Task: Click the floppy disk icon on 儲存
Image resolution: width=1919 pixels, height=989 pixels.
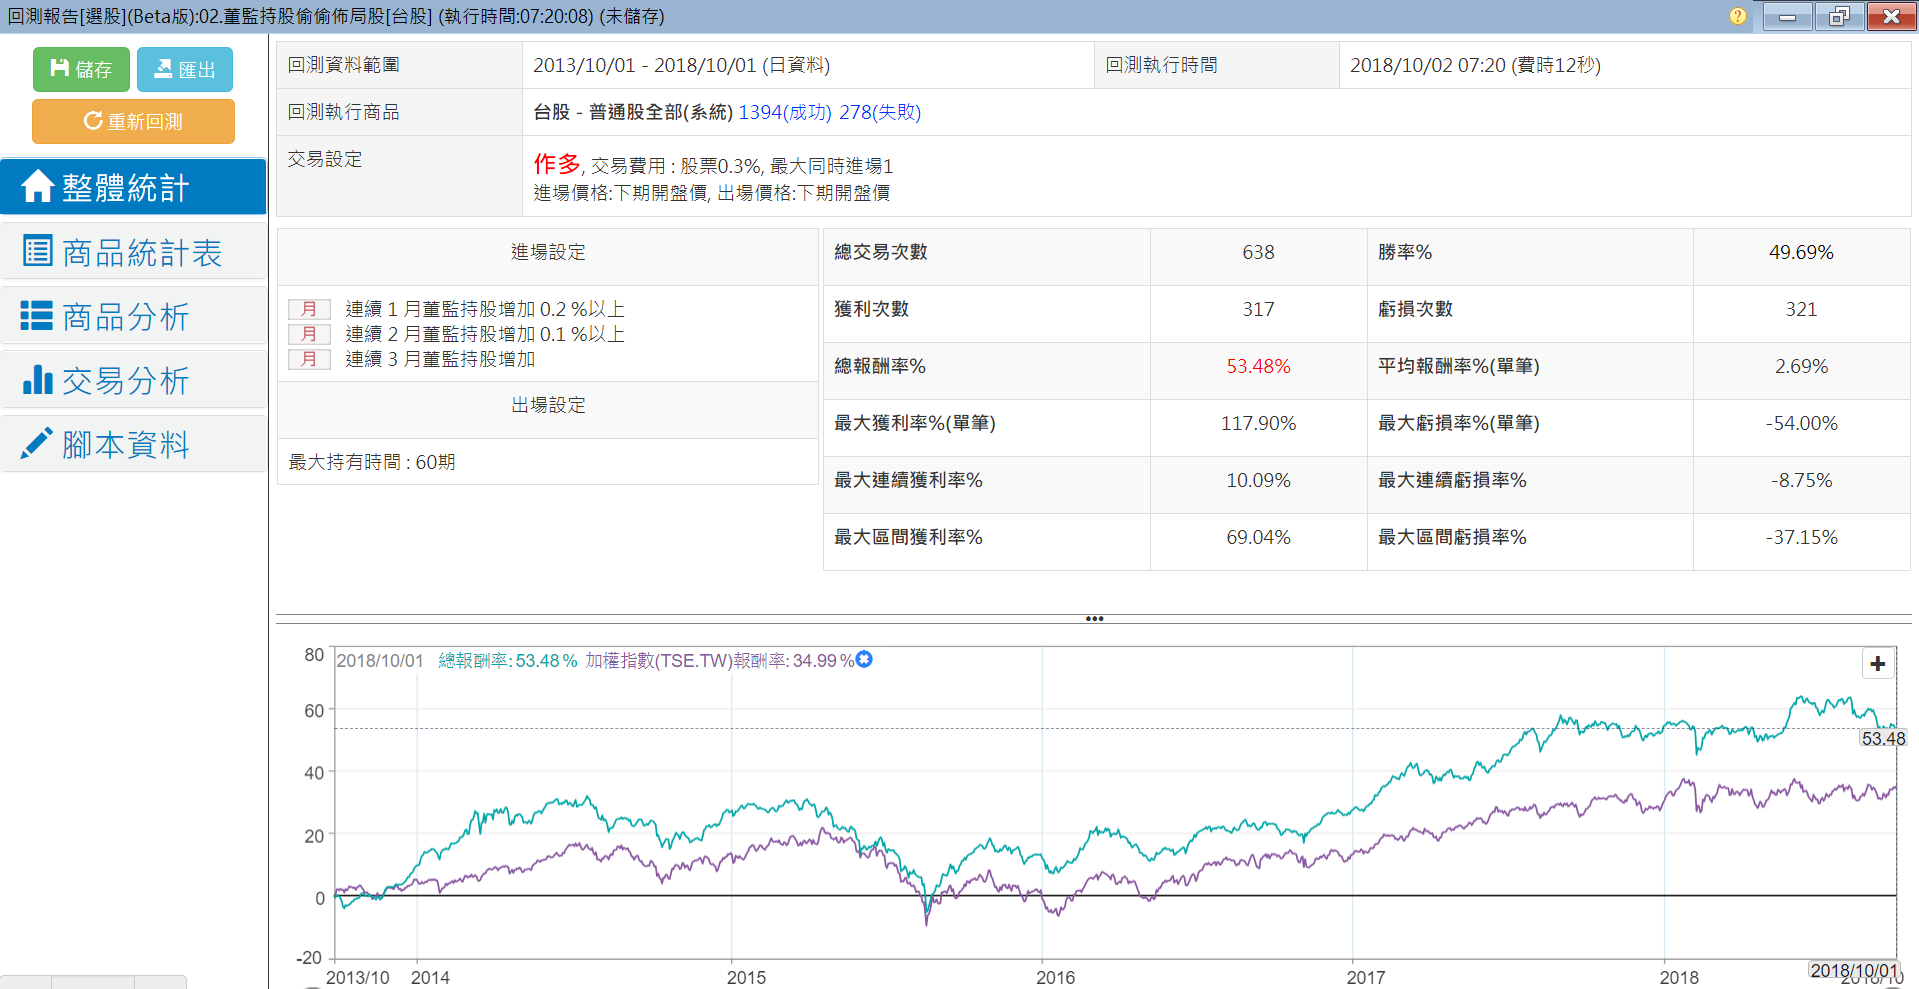Action: click(x=60, y=68)
